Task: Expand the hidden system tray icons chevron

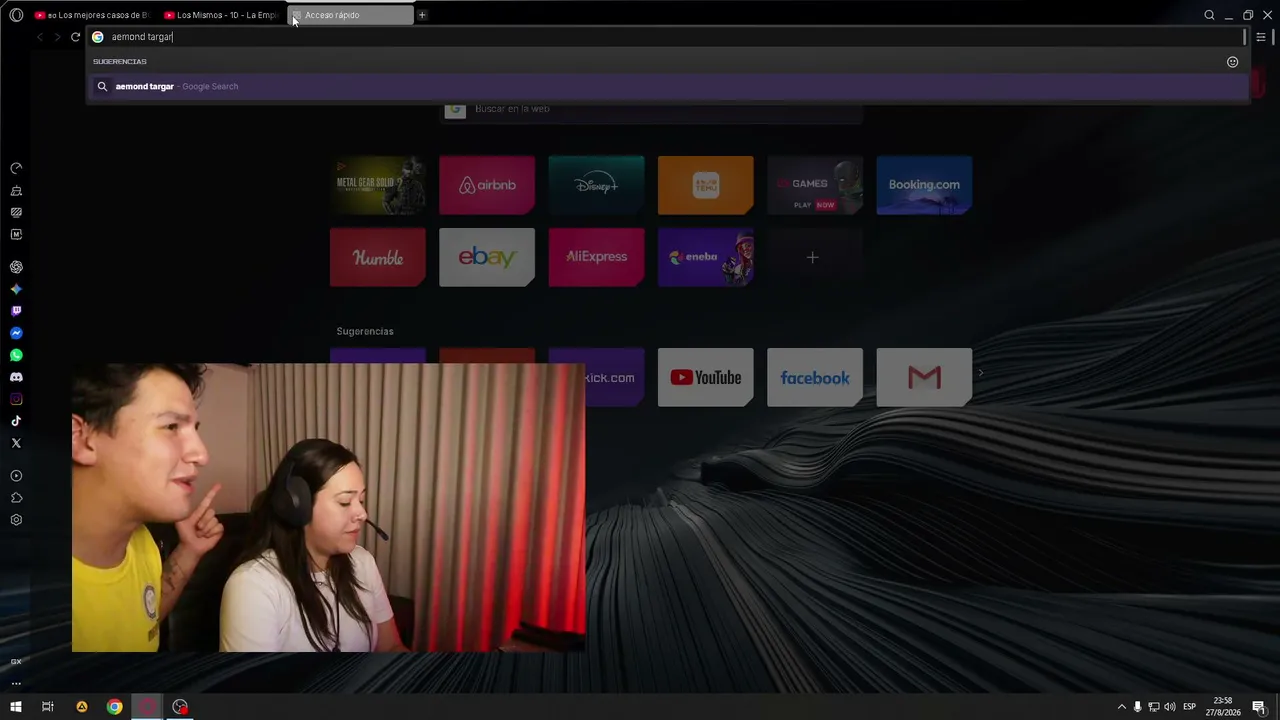Action: point(1121,707)
